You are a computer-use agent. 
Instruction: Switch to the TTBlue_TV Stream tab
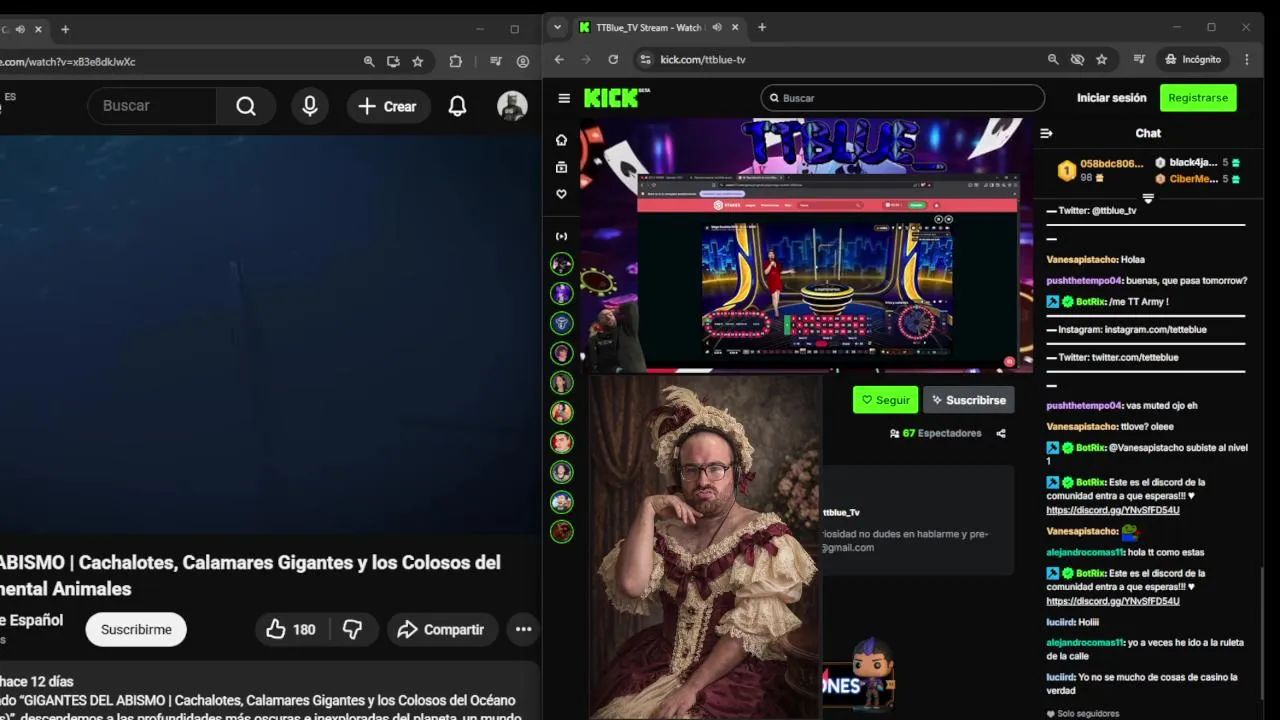[x=650, y=28]
